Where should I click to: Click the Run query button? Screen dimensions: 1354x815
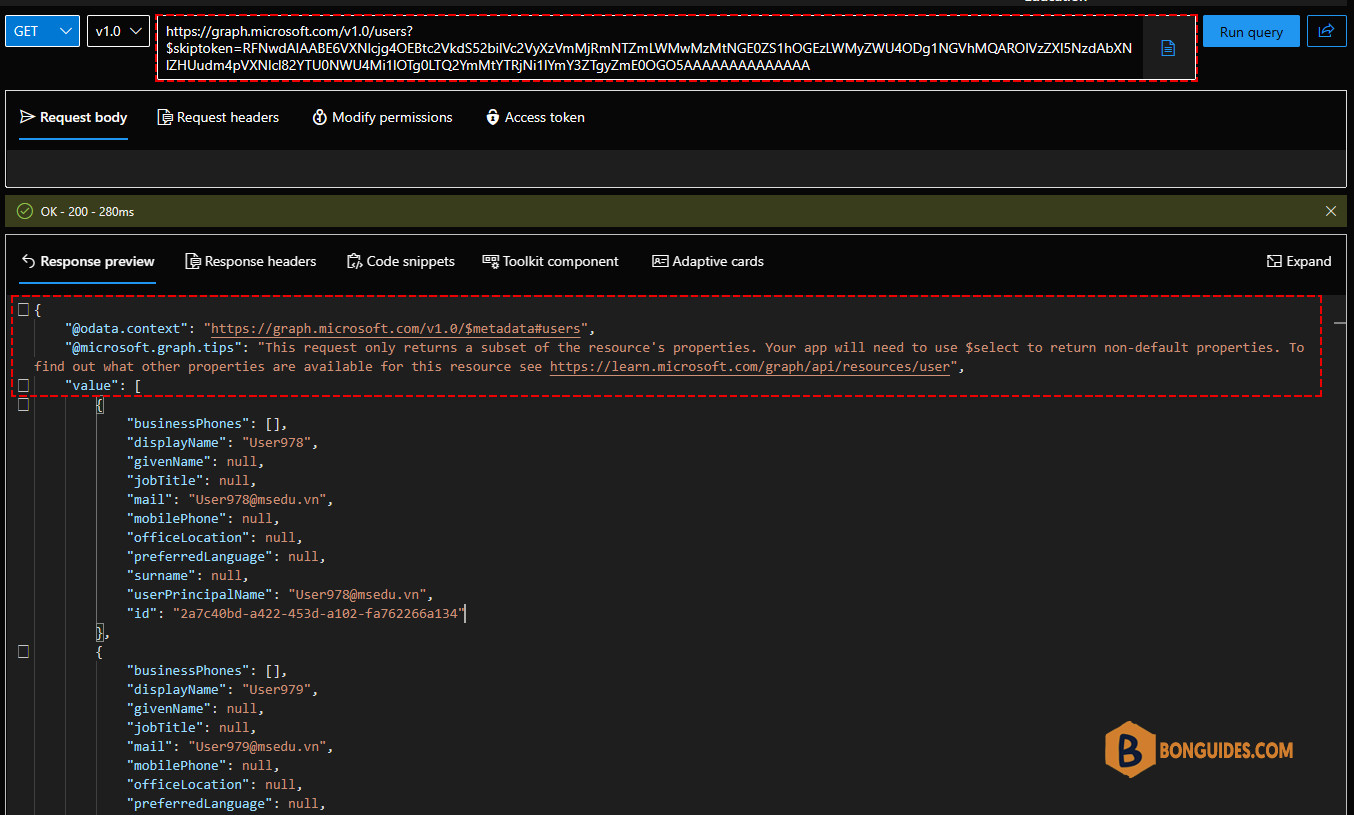(x=1251, y=31)
